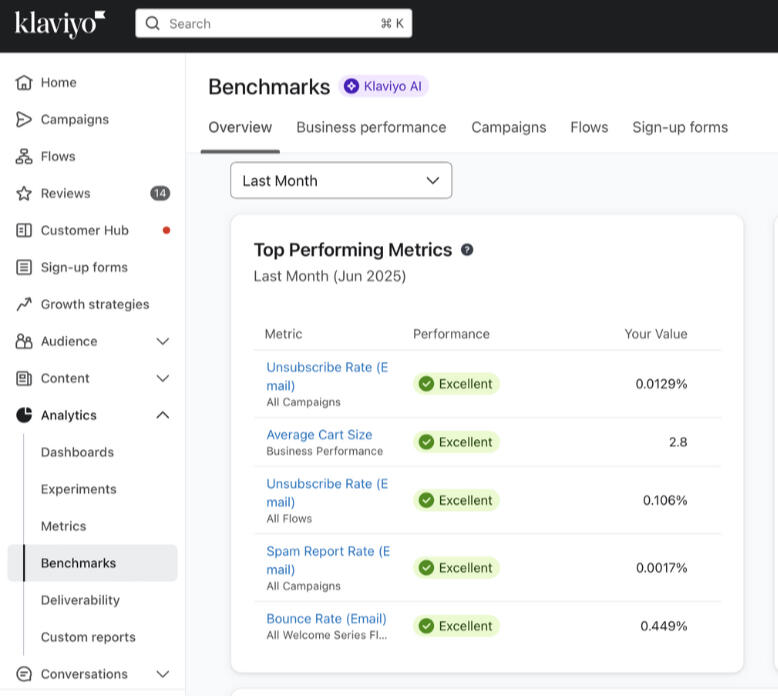Image resolution: width=778 pixels, height=696 pixels.
Task: Expand the Conversations menu section
Action: click(162, 675)
